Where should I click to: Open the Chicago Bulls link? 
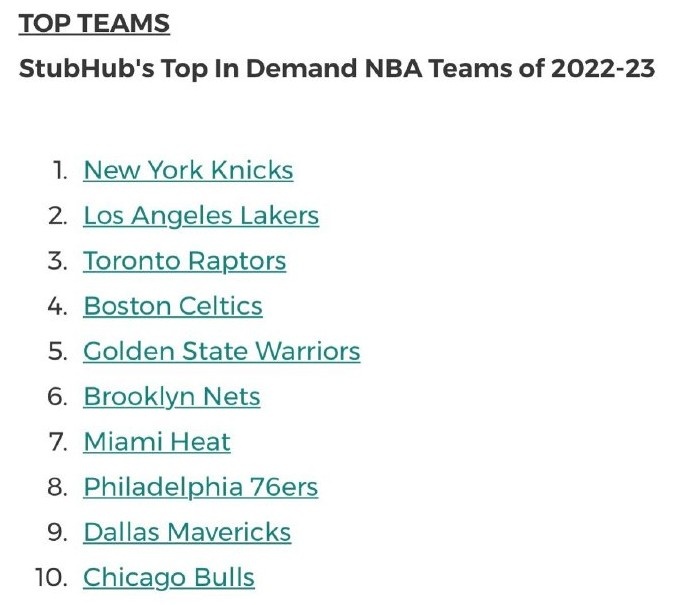coord(169,578)
